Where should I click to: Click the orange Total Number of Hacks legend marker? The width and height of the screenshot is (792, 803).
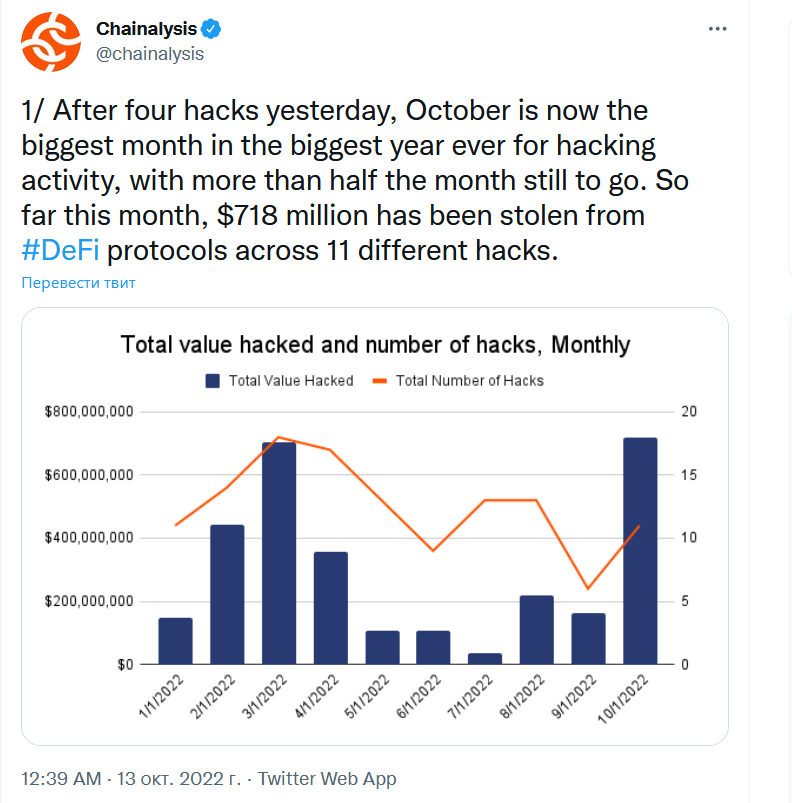coord(380,381)
